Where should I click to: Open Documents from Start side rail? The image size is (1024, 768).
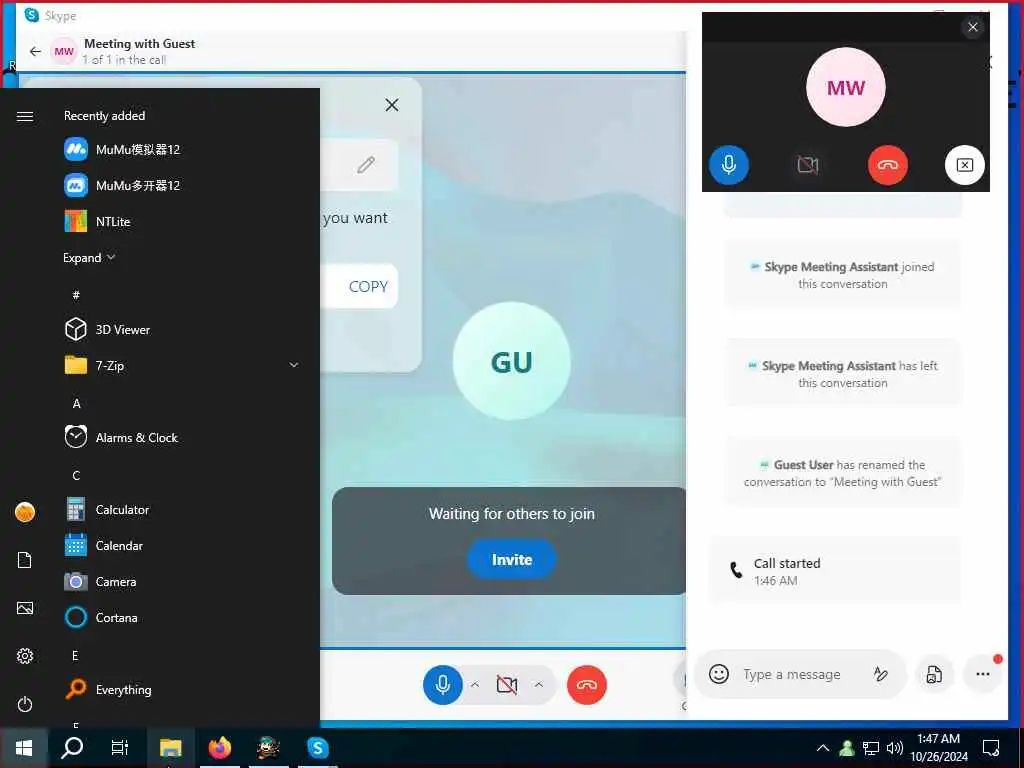[x=25, y=560]
